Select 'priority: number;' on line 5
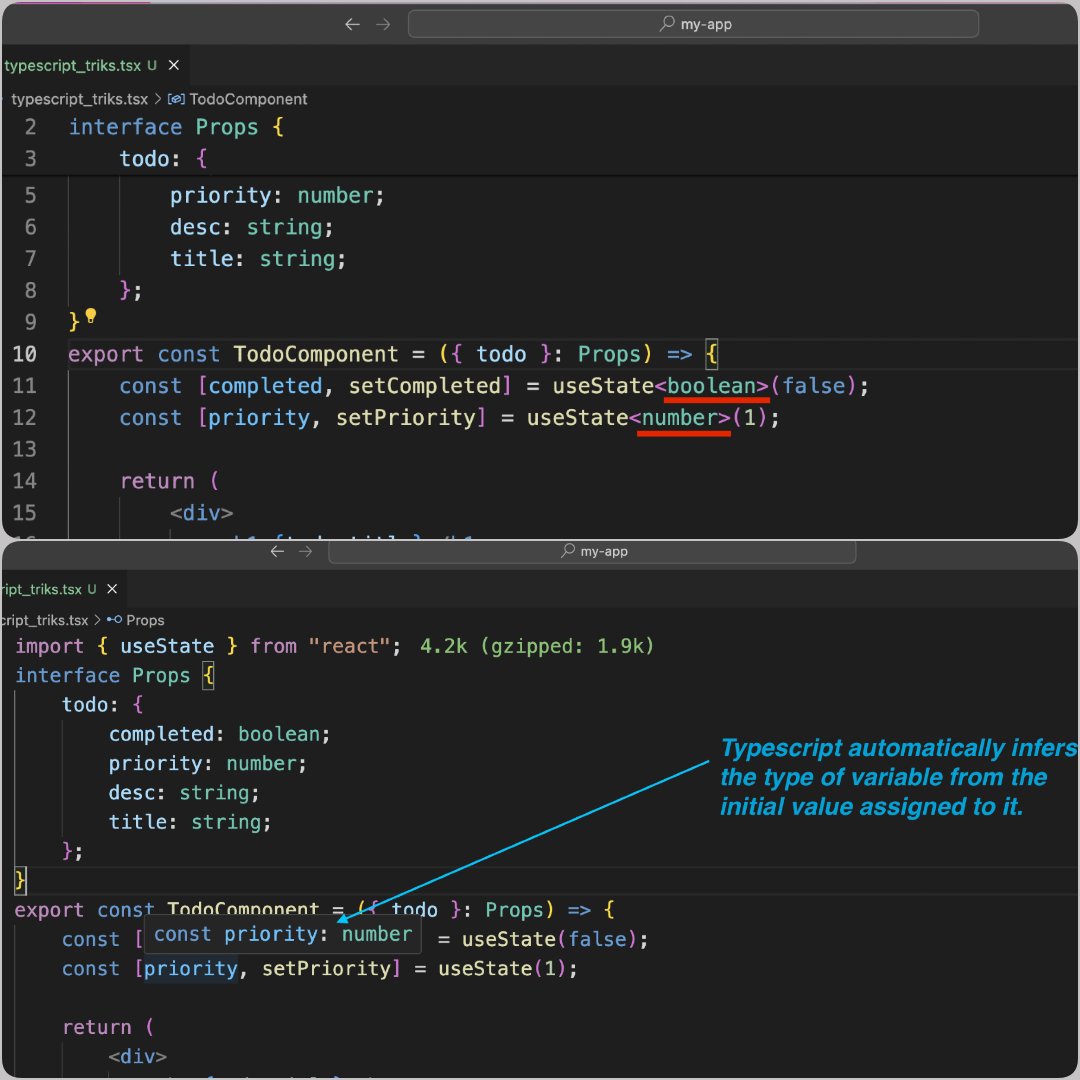The image size is (1080, 1080). pyautogui.click(x=277, y=196)
